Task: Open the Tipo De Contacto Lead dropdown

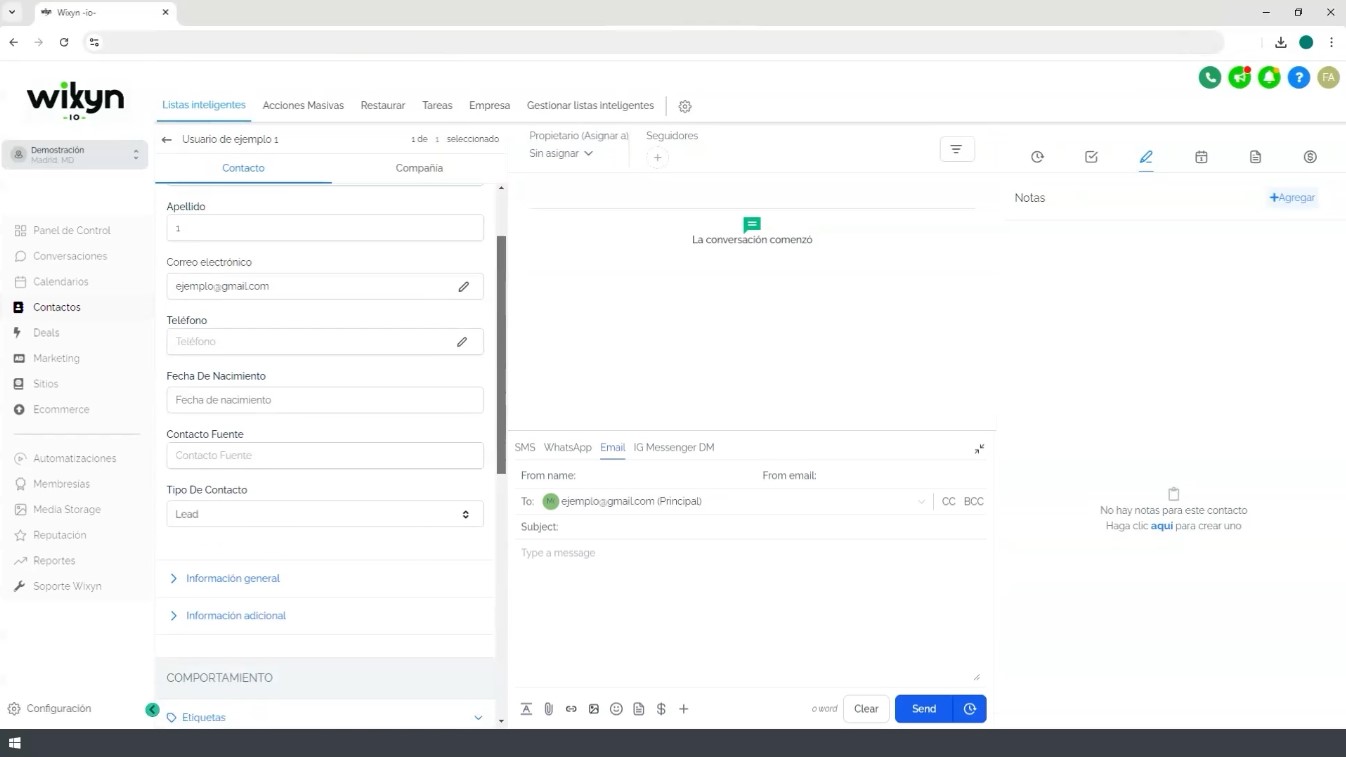Action: pyautogui.click(x=325, y=514)
